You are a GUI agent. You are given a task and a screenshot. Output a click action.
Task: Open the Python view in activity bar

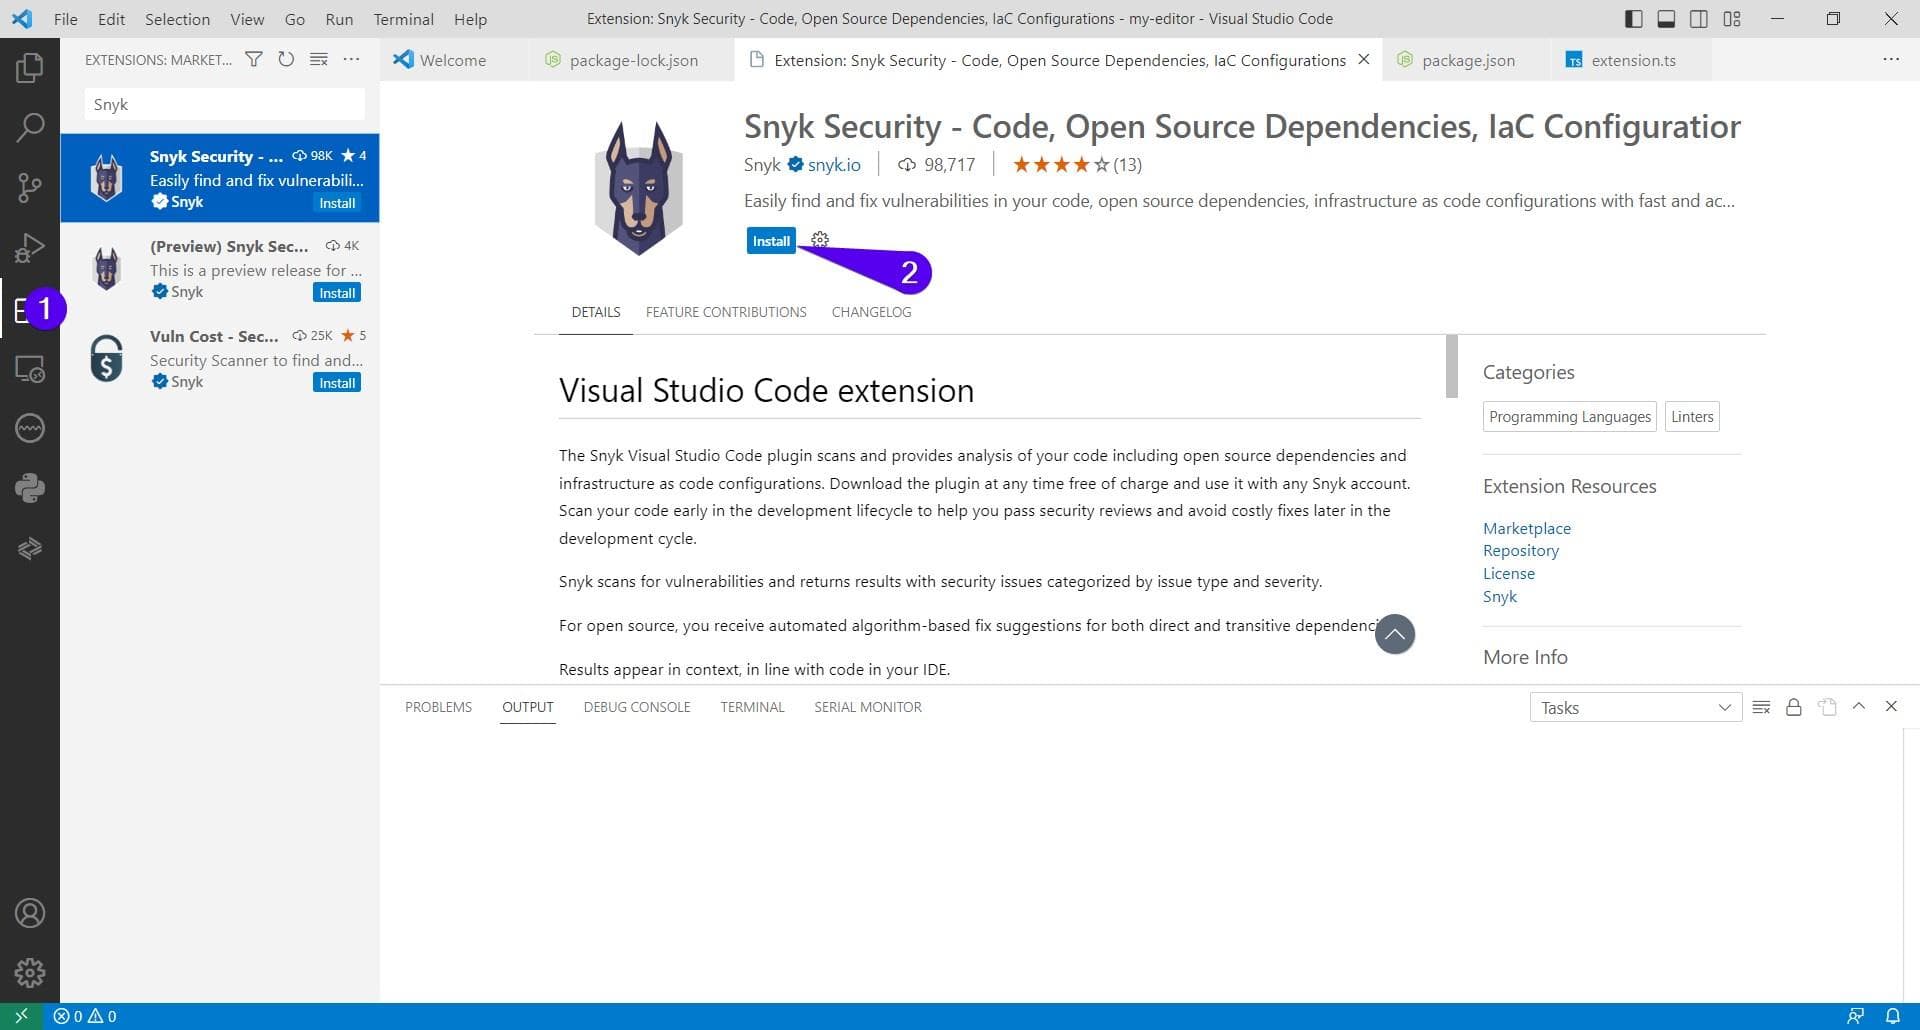[x=30, y=488]
